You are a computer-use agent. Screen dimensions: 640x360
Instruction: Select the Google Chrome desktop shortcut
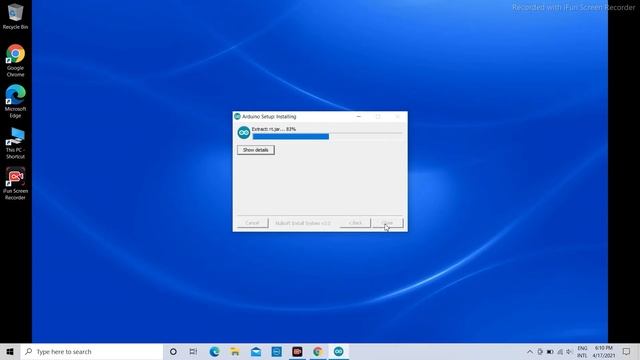(x=16, y=60)
